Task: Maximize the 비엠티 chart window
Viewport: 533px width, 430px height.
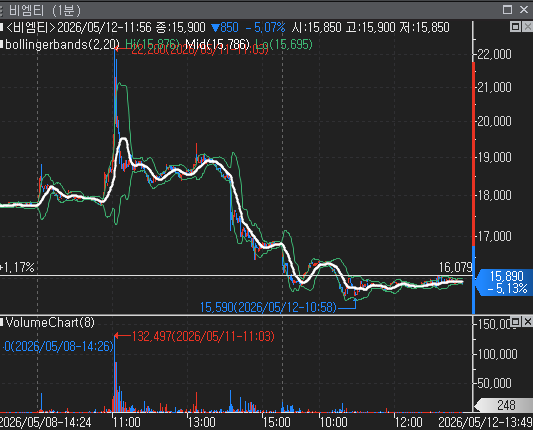Action: [507, 10]
